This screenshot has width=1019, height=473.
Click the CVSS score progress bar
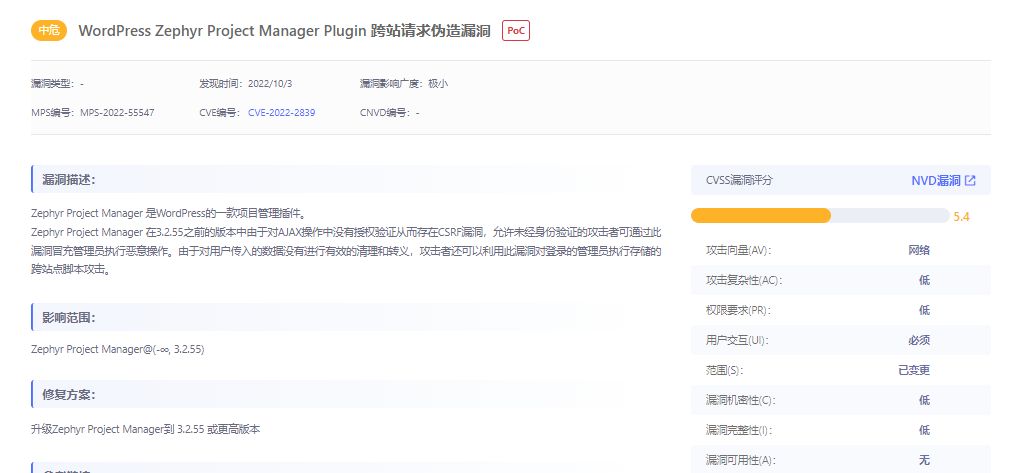[x=820, y=216]
